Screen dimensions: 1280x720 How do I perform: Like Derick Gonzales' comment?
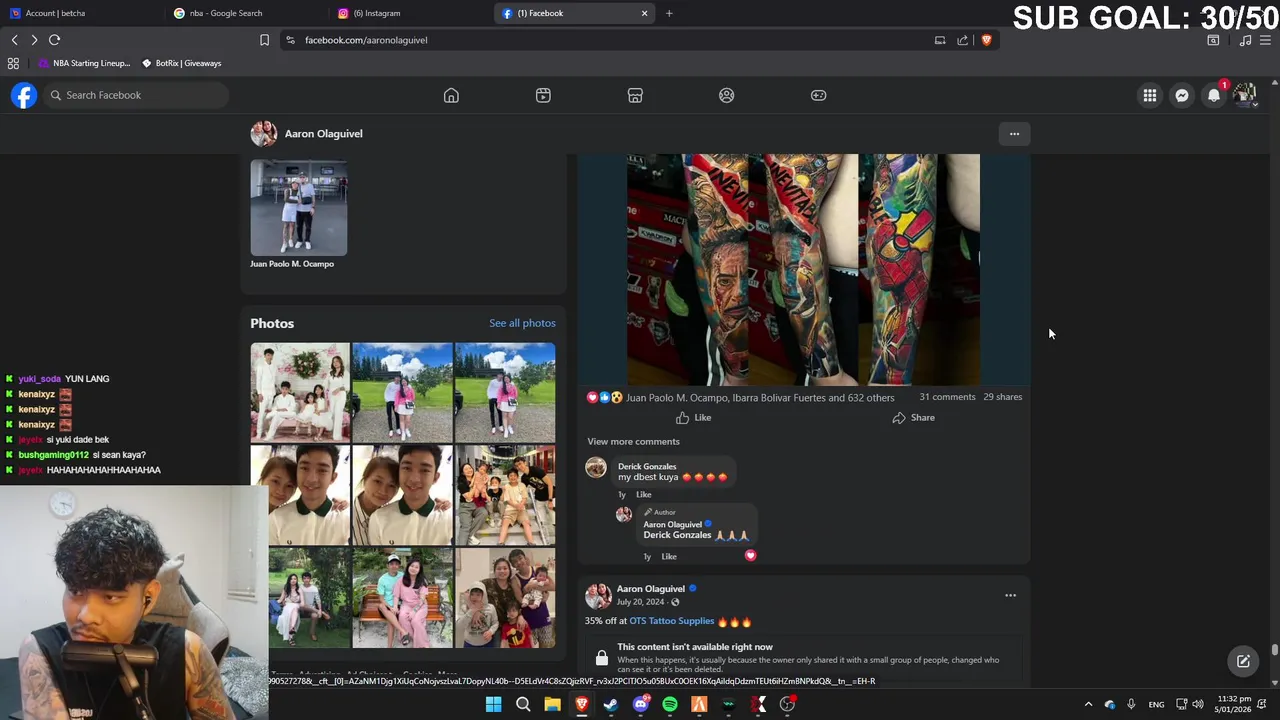(643, 494)
